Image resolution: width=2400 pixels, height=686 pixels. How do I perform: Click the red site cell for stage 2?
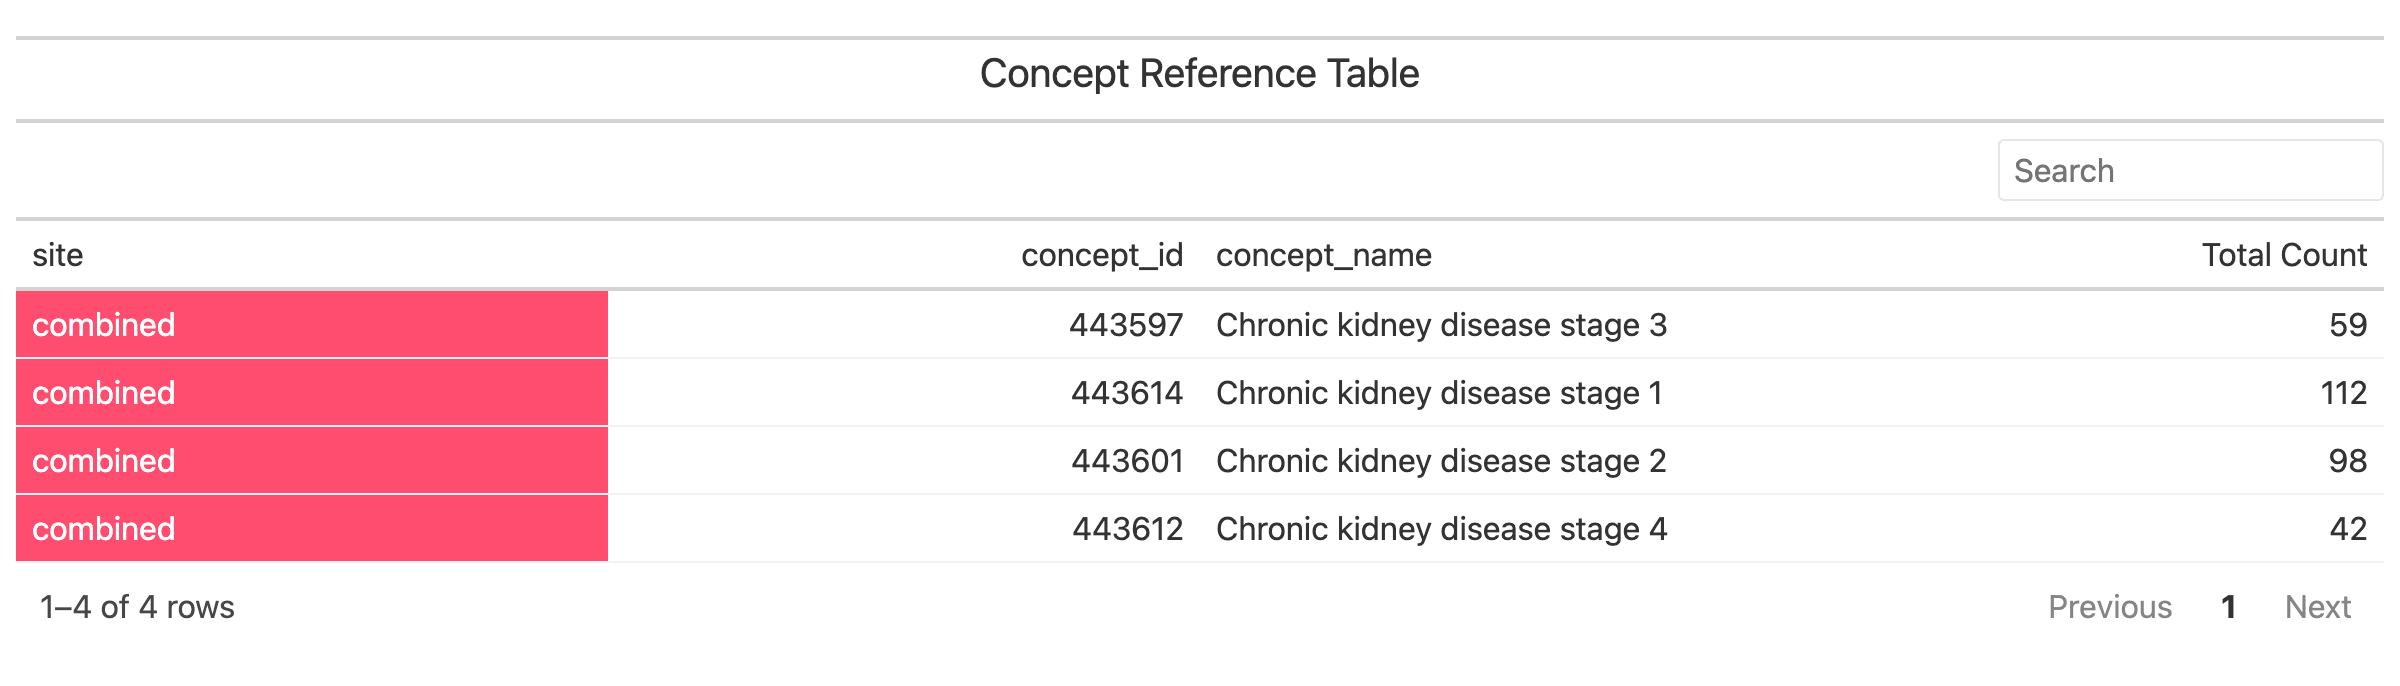(x=311, y=461)
